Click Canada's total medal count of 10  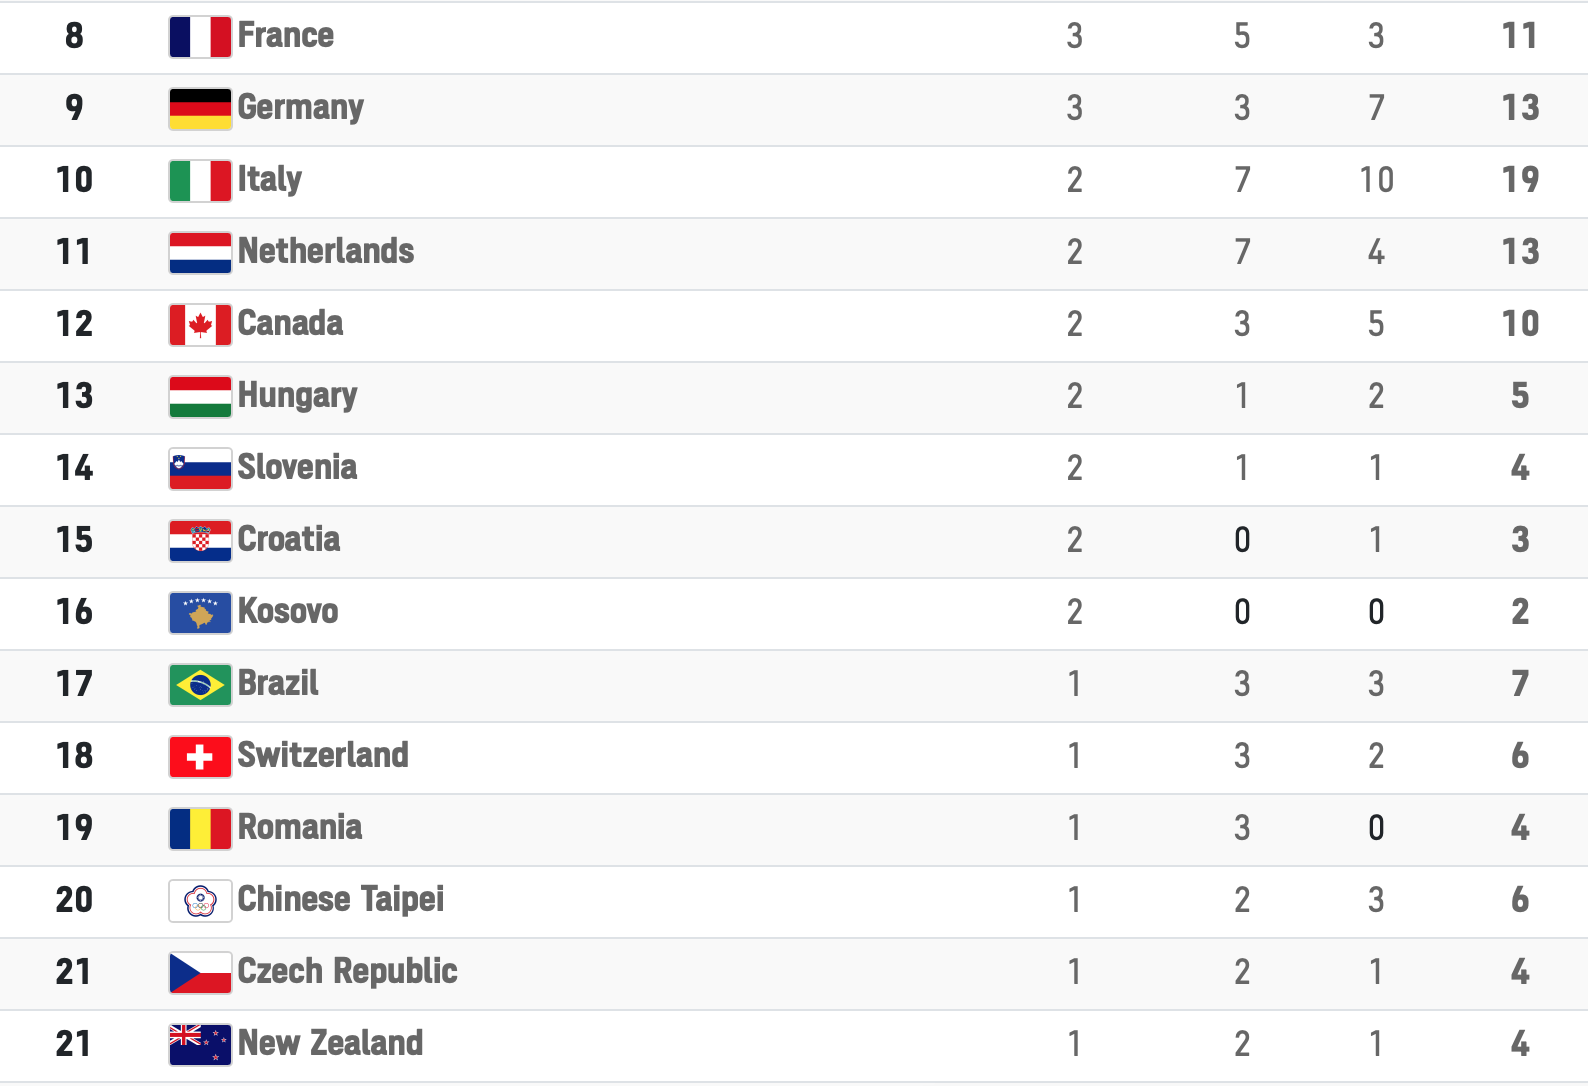pyautogui.click(x=1519, y=324)
